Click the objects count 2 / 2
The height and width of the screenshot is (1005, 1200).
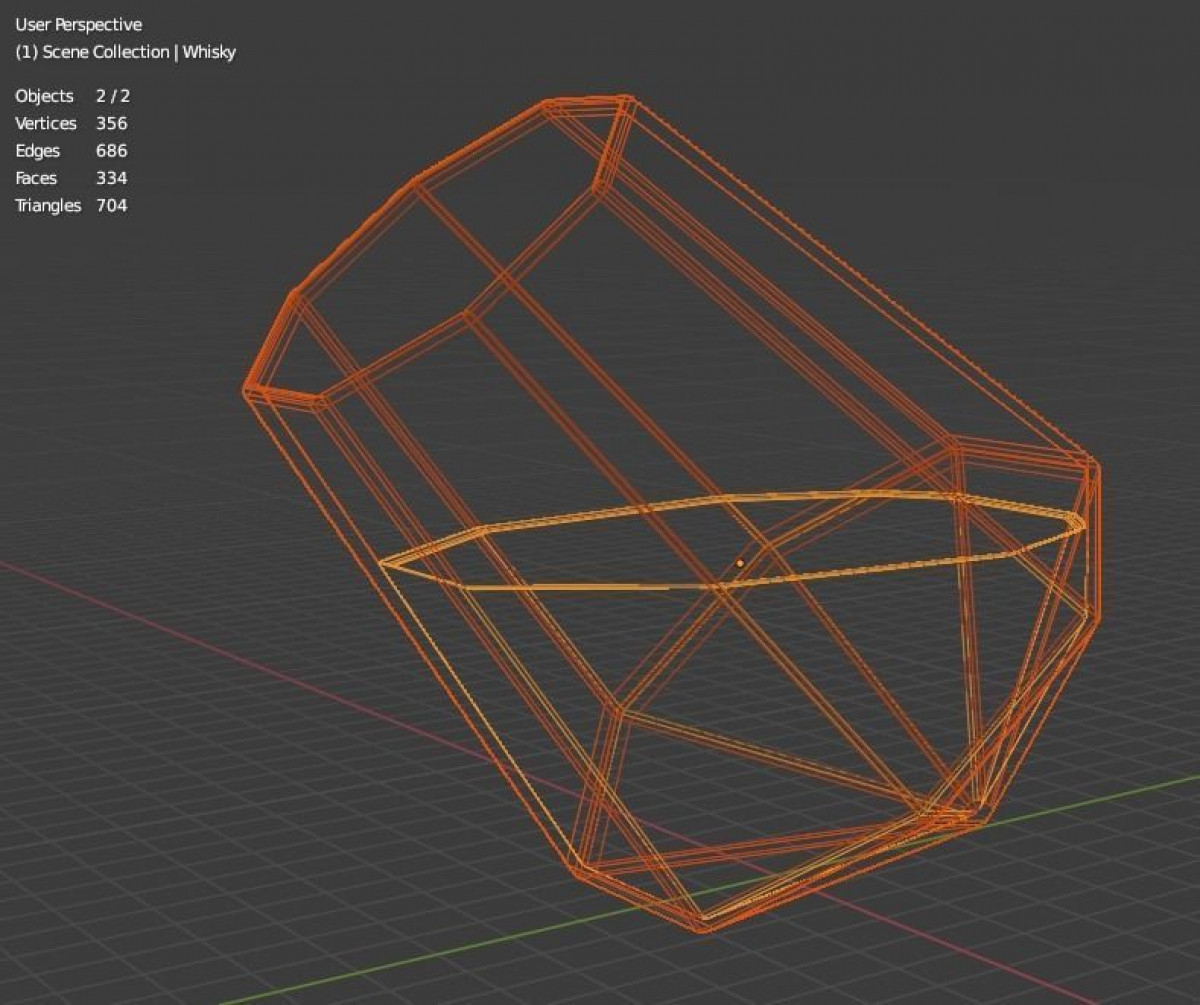tap(113, 96)
